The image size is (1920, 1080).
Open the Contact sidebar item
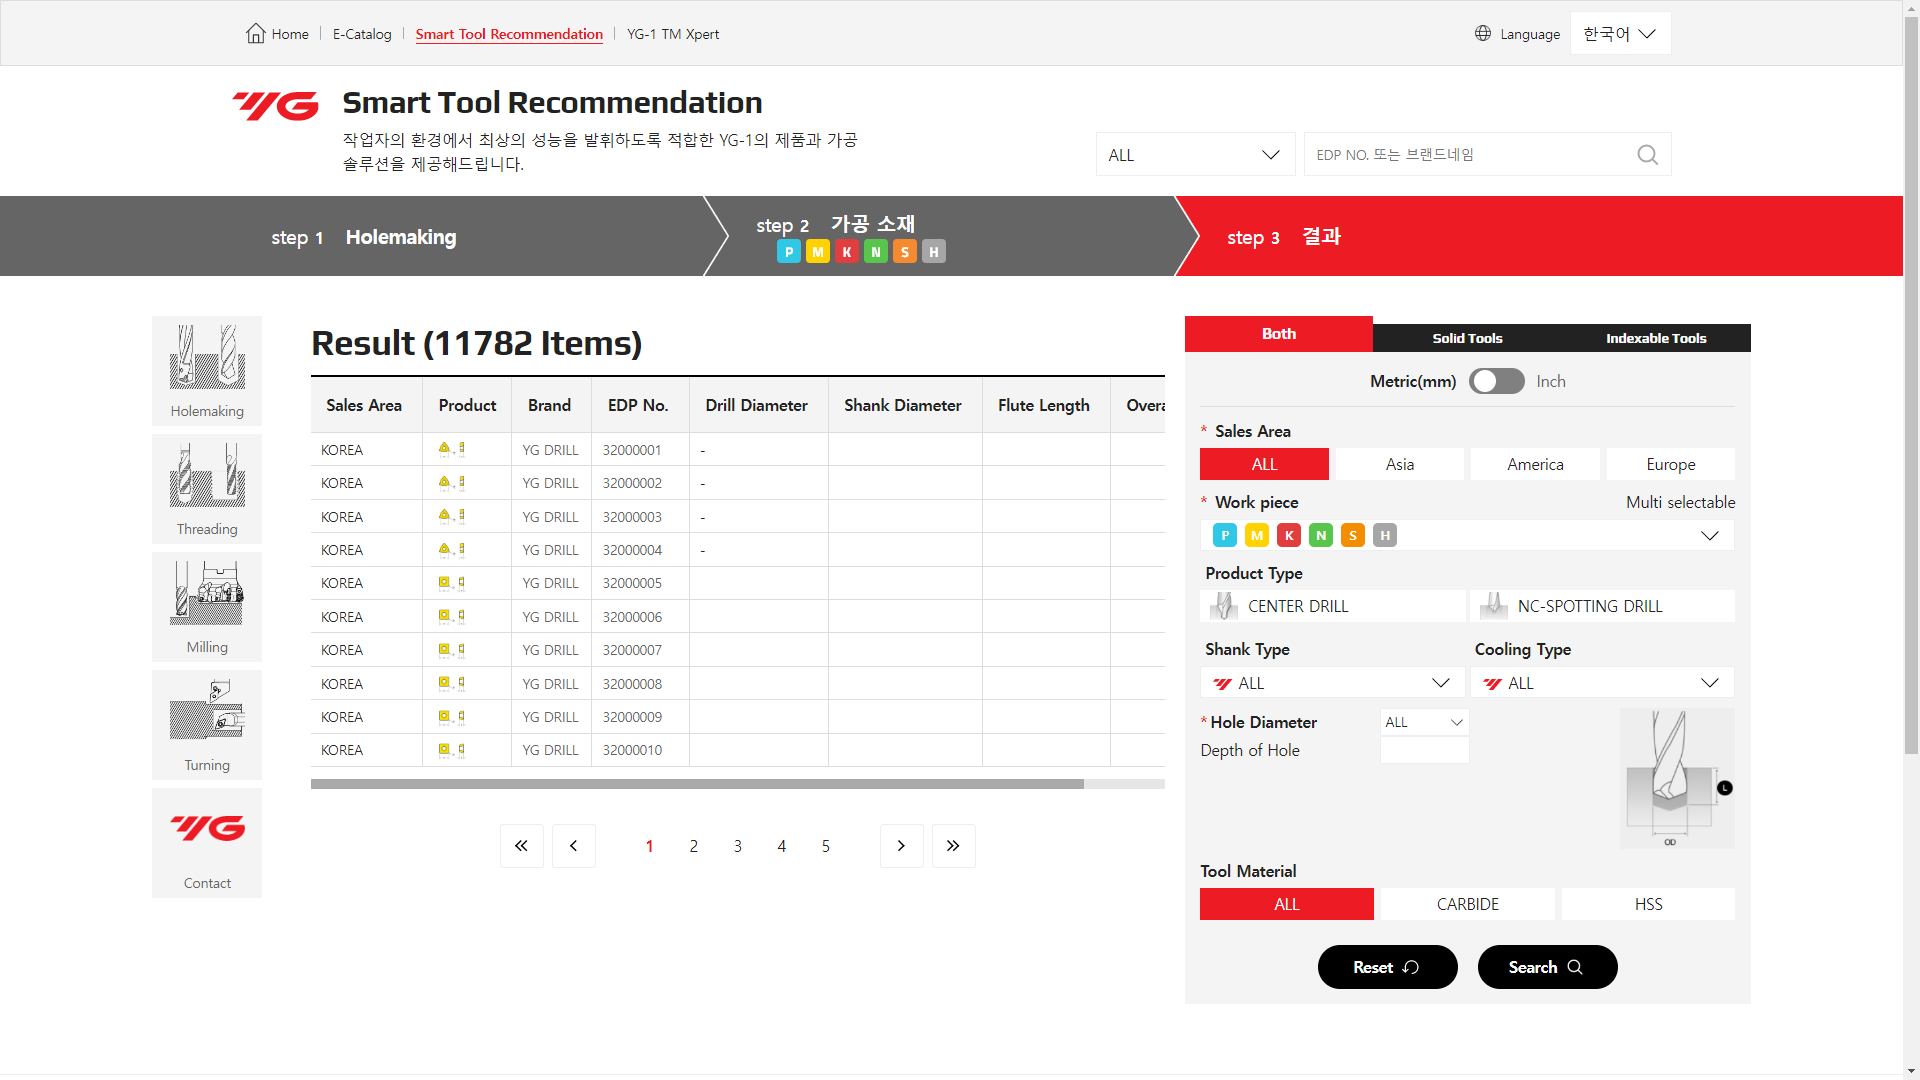click(207, 843)
